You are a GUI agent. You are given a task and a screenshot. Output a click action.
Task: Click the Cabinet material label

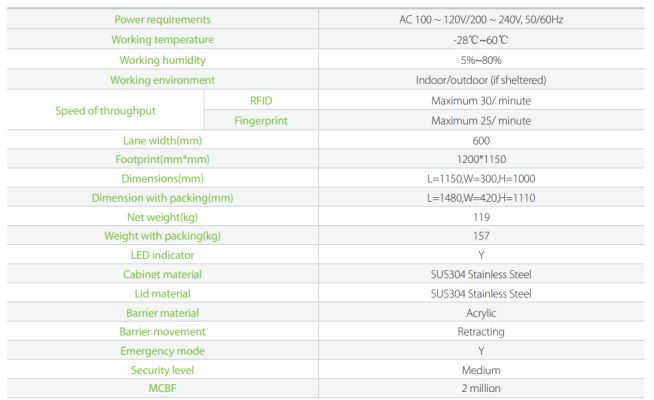[162, 274]
